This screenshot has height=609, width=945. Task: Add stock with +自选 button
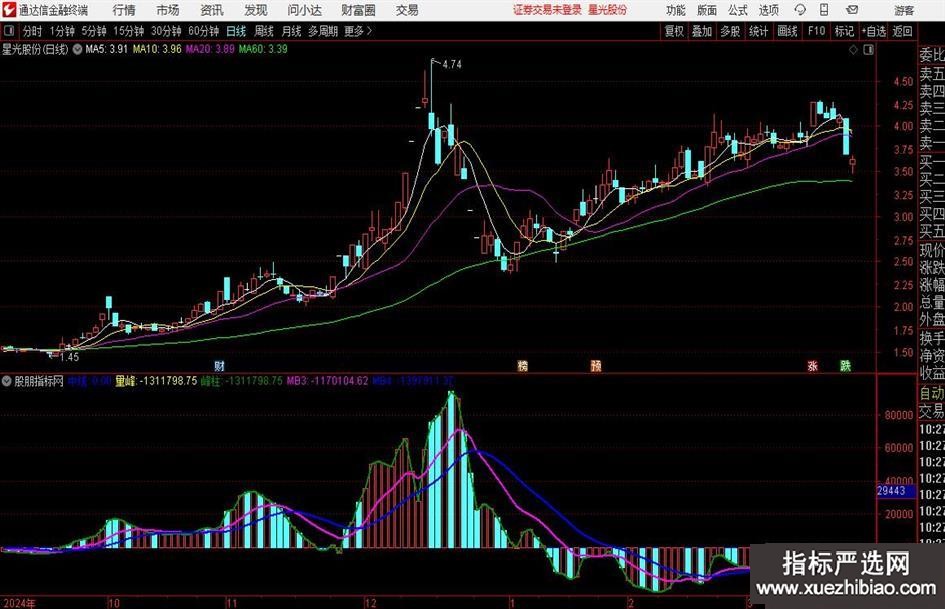coord(874,31)
